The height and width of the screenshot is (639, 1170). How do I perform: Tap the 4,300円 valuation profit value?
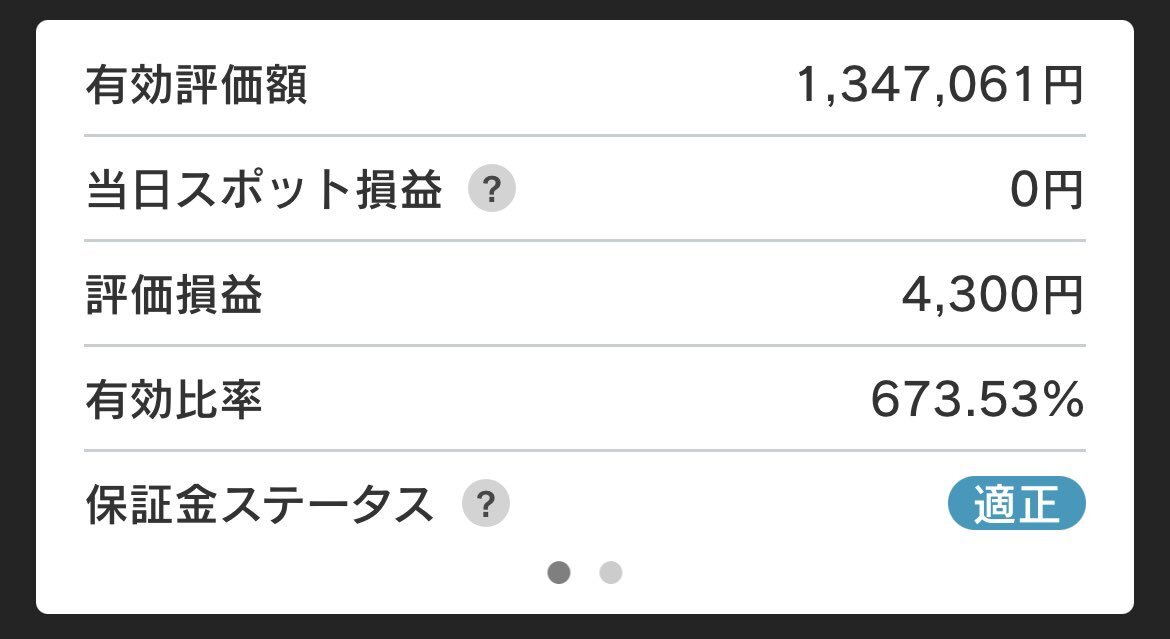992,295
